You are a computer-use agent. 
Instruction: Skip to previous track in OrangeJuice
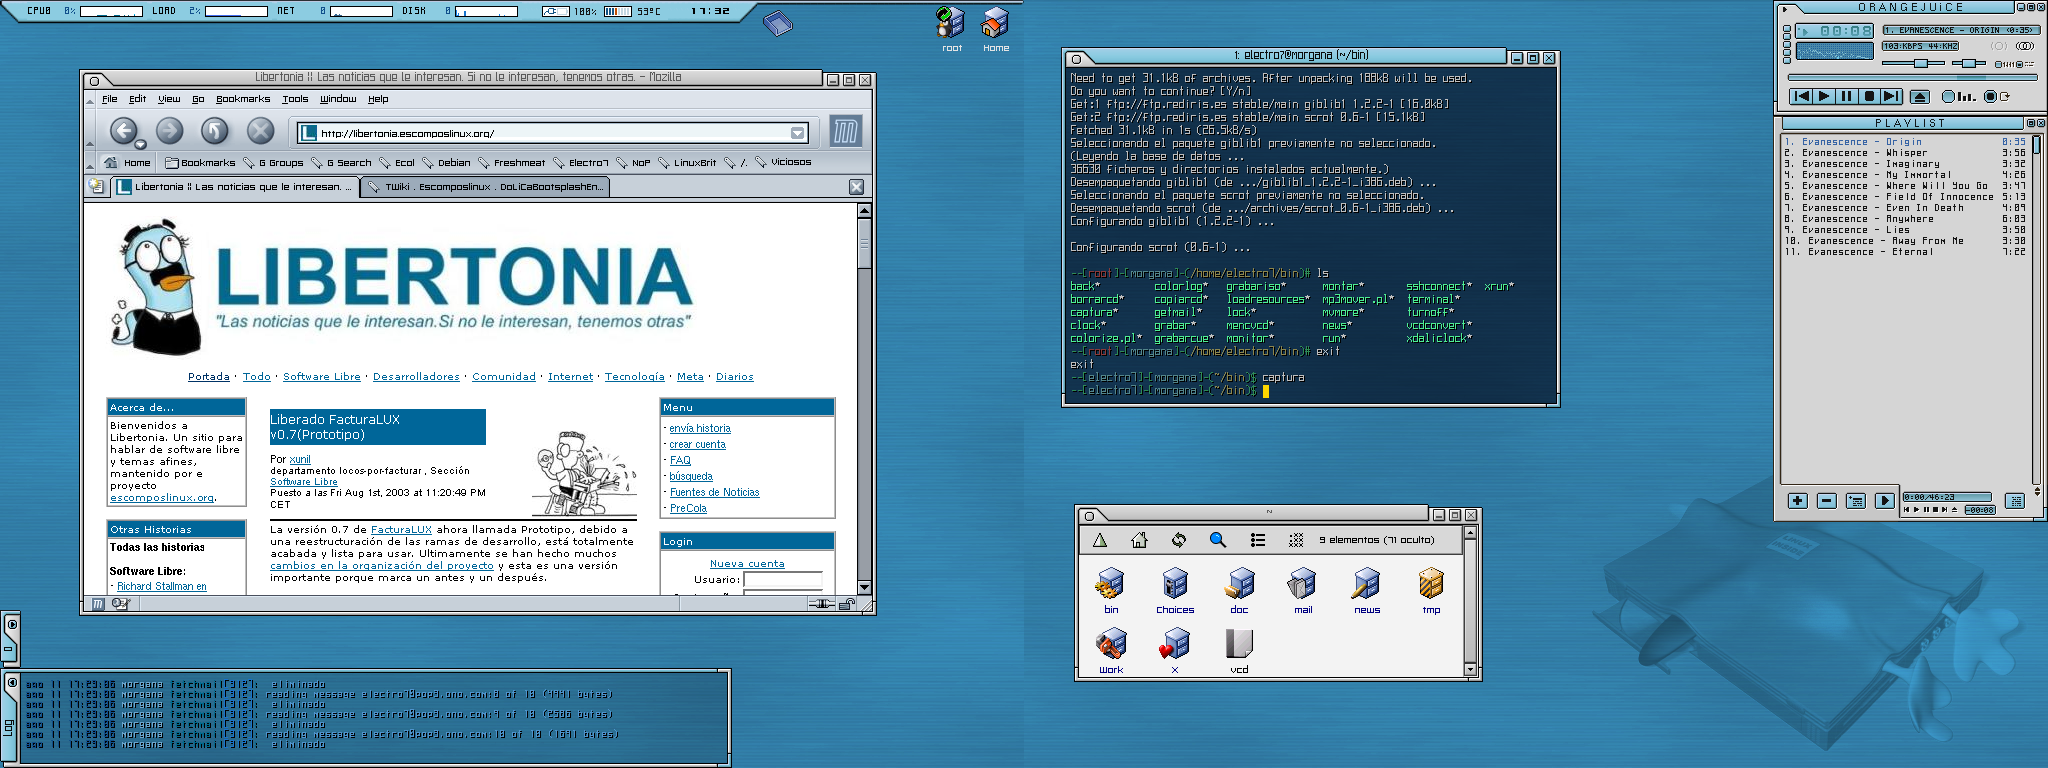pos(1802,96)
